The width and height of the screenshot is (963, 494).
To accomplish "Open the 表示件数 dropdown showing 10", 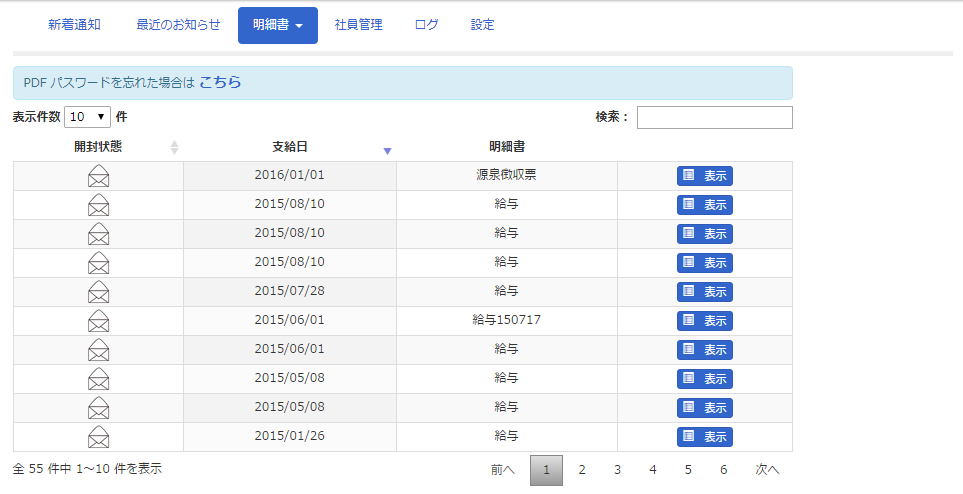I will 88,117.
